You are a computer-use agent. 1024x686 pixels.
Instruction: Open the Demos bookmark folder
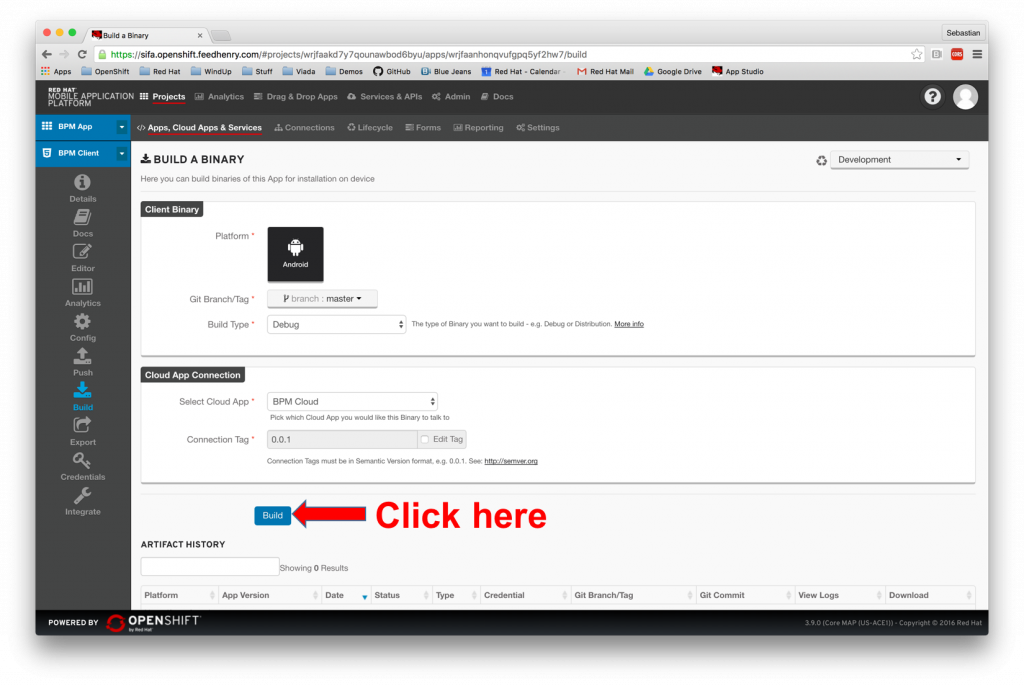(344, 71)
